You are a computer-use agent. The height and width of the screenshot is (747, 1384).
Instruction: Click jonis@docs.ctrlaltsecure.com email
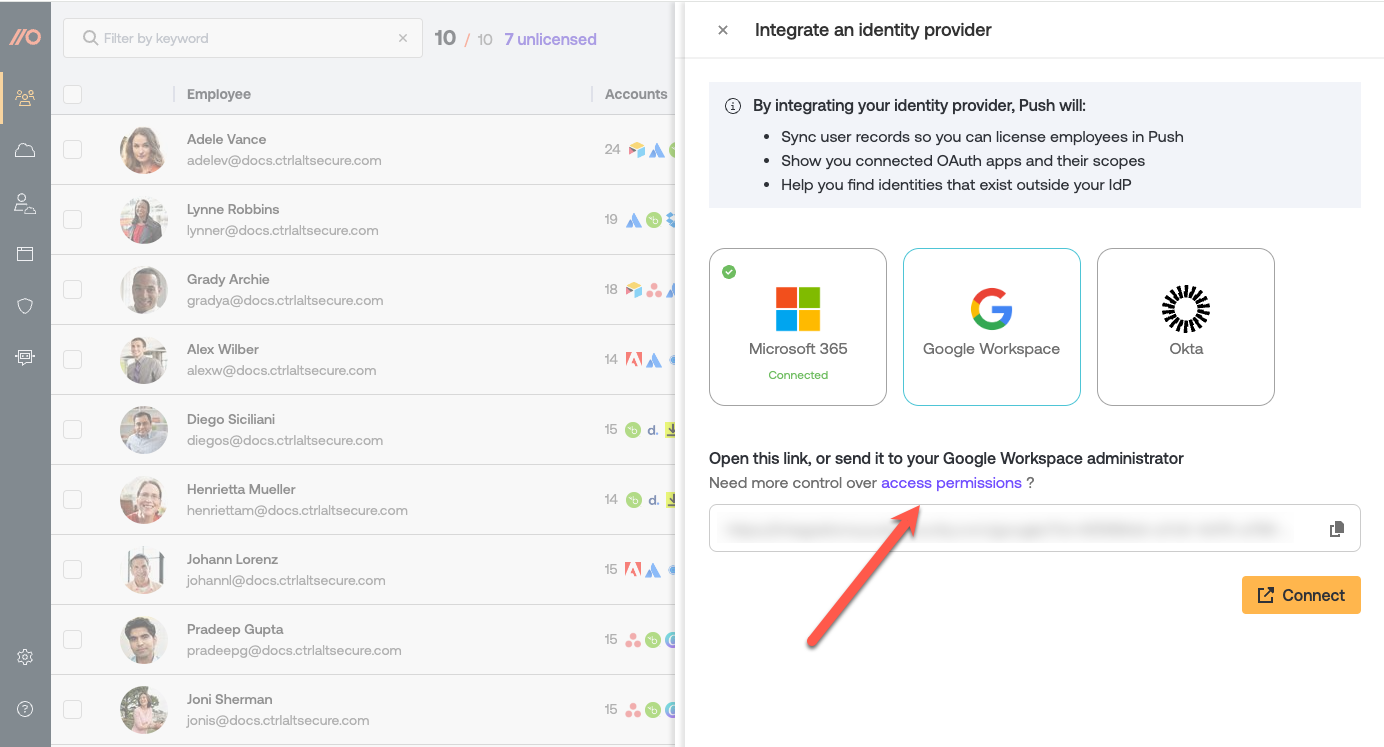point(278,720)
